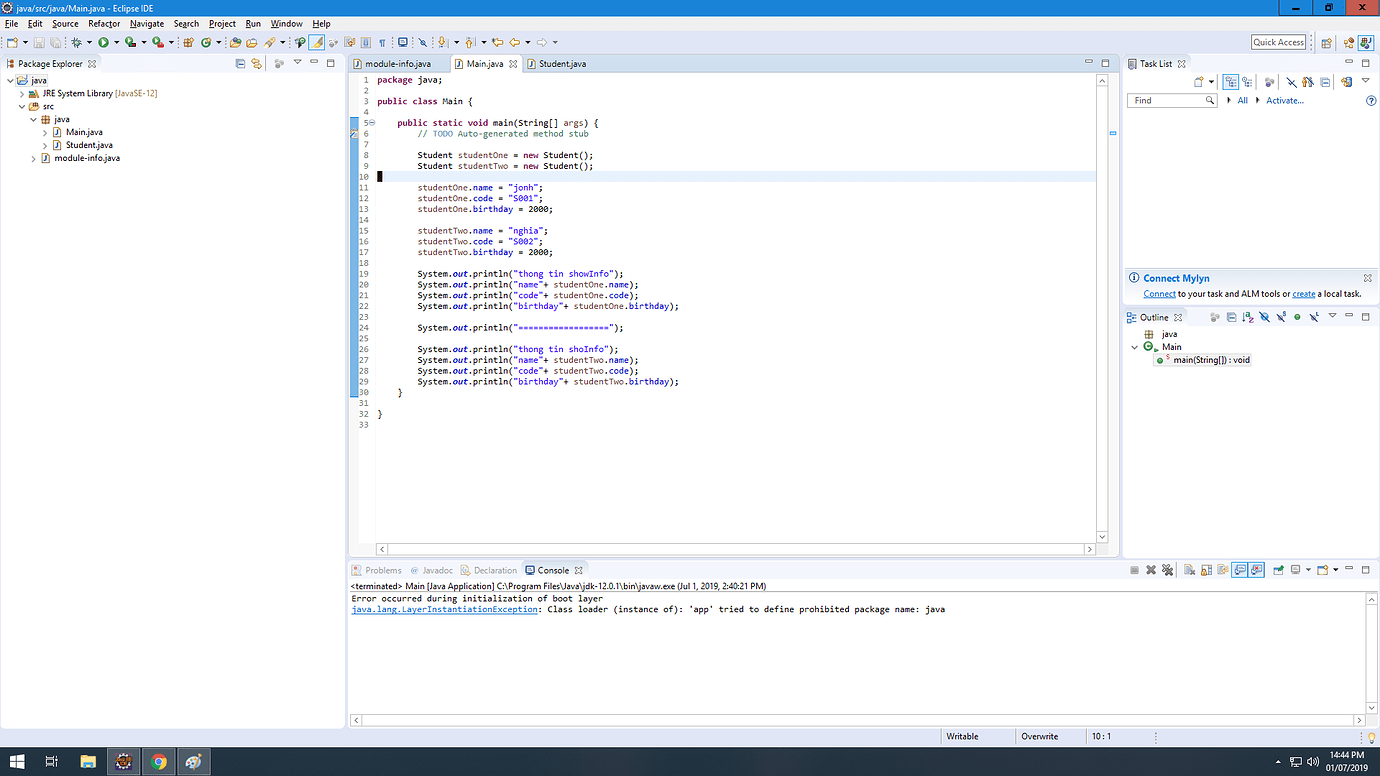Open the Refactor menu

click(x=103, y=23)
